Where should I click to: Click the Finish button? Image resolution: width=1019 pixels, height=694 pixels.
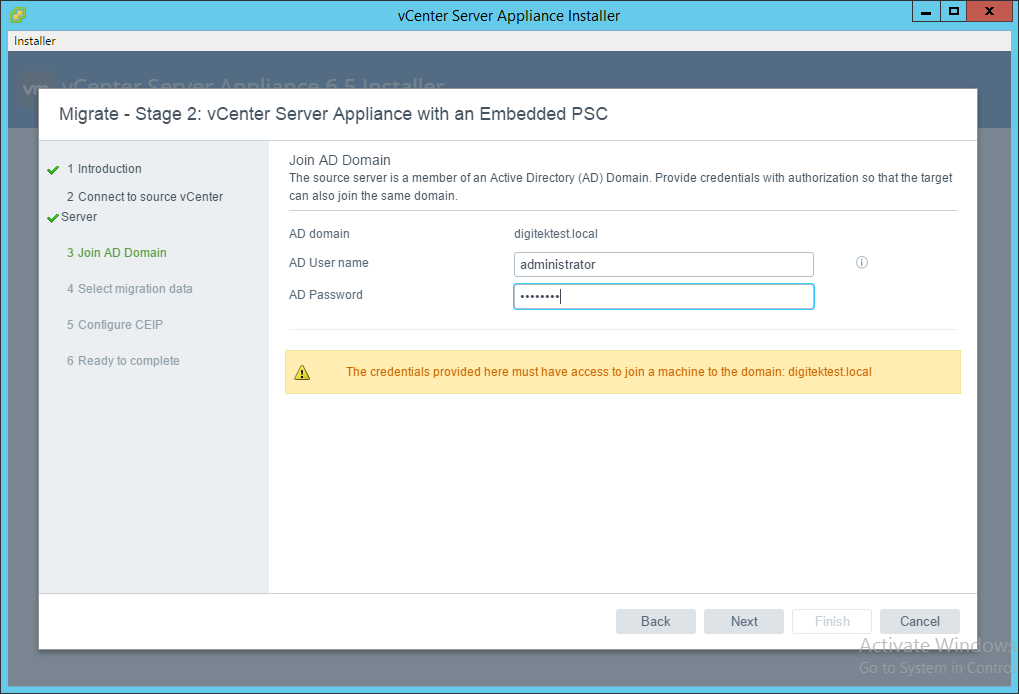pos(832,621)
